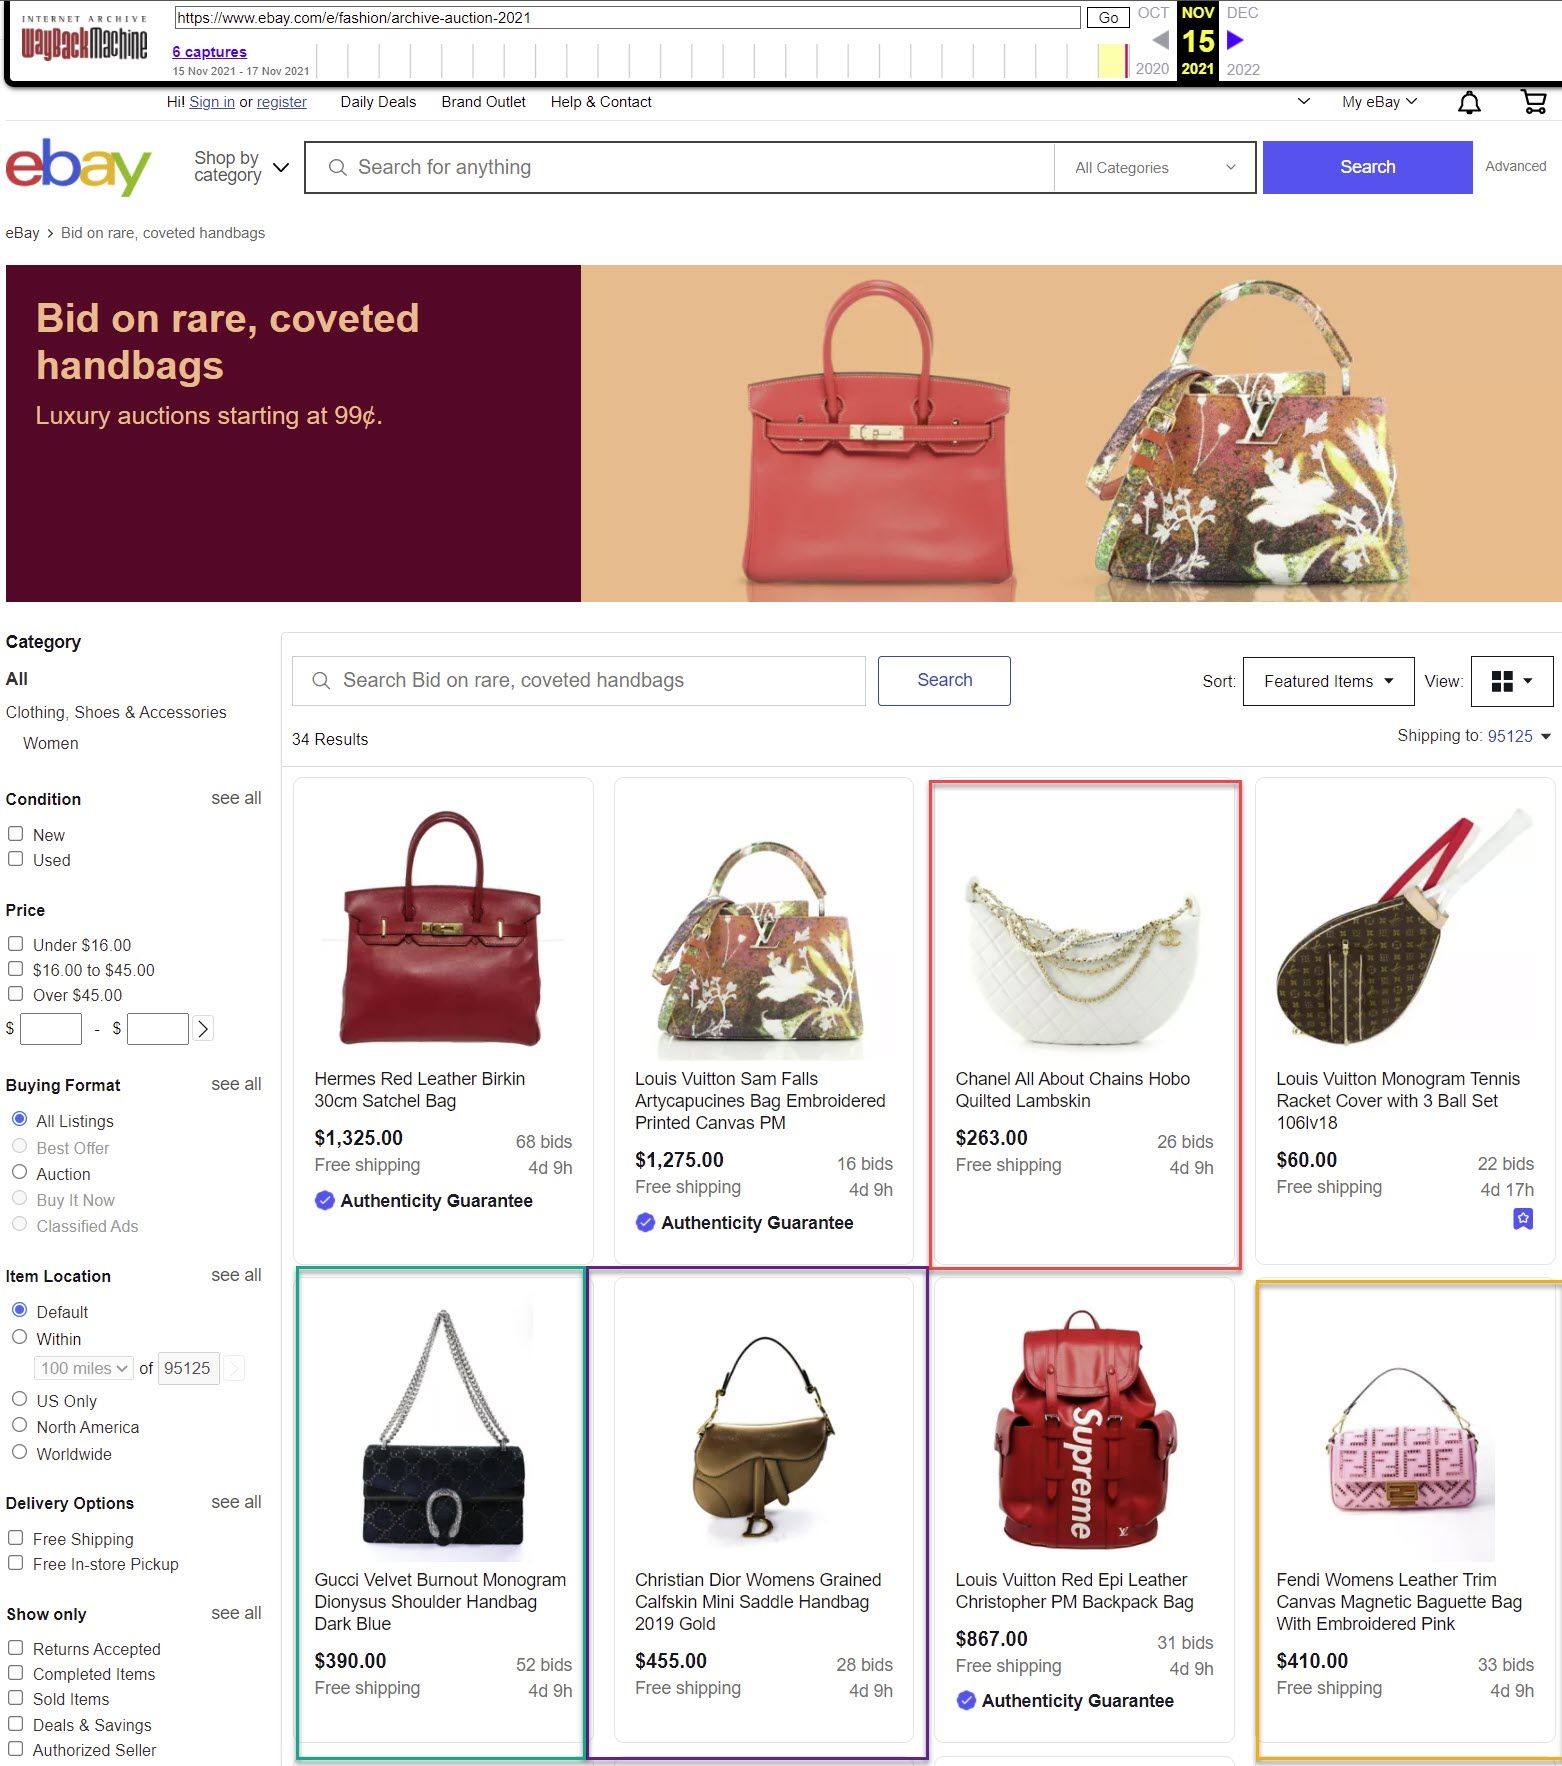Select the Auction buying format
Image resolution: width=1562 pixels, height=1766 pixels.
19,1172
